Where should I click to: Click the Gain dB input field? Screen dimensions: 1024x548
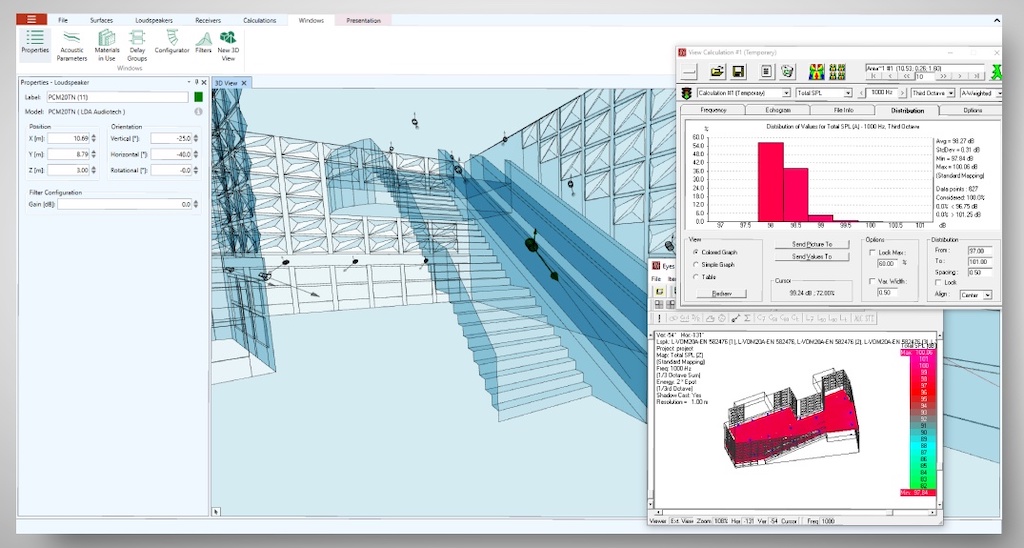(123, 204)
